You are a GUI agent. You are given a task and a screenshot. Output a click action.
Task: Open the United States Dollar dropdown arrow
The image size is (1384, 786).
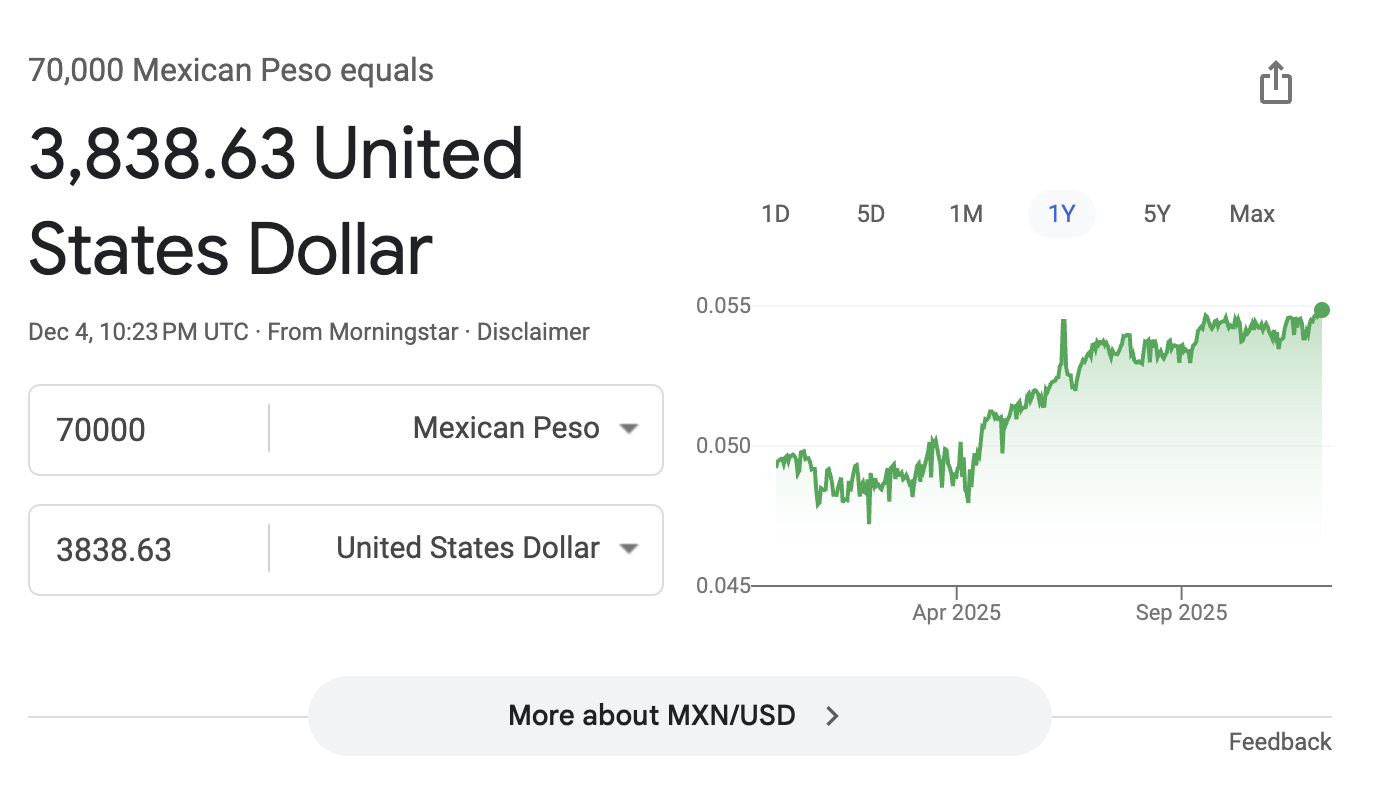point(628,549)
